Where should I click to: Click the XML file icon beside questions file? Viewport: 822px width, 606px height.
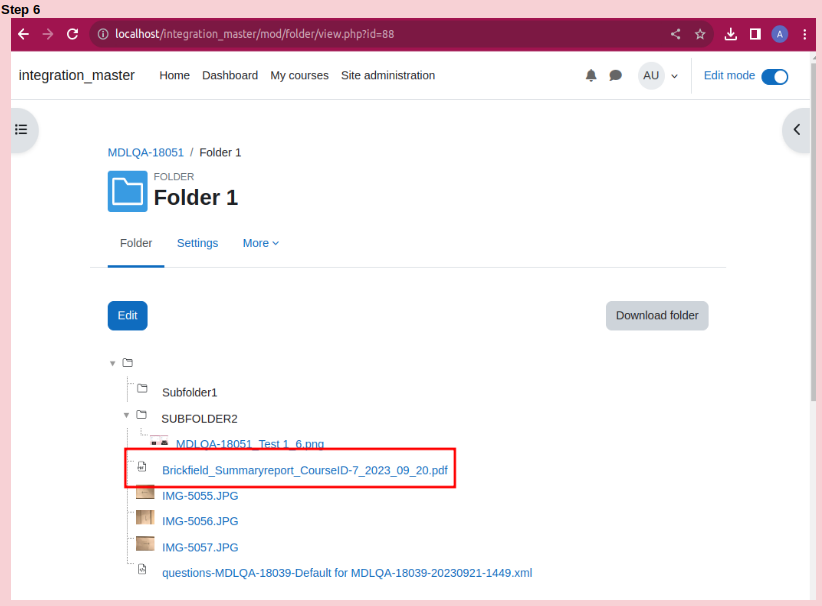tap(142, 569)
